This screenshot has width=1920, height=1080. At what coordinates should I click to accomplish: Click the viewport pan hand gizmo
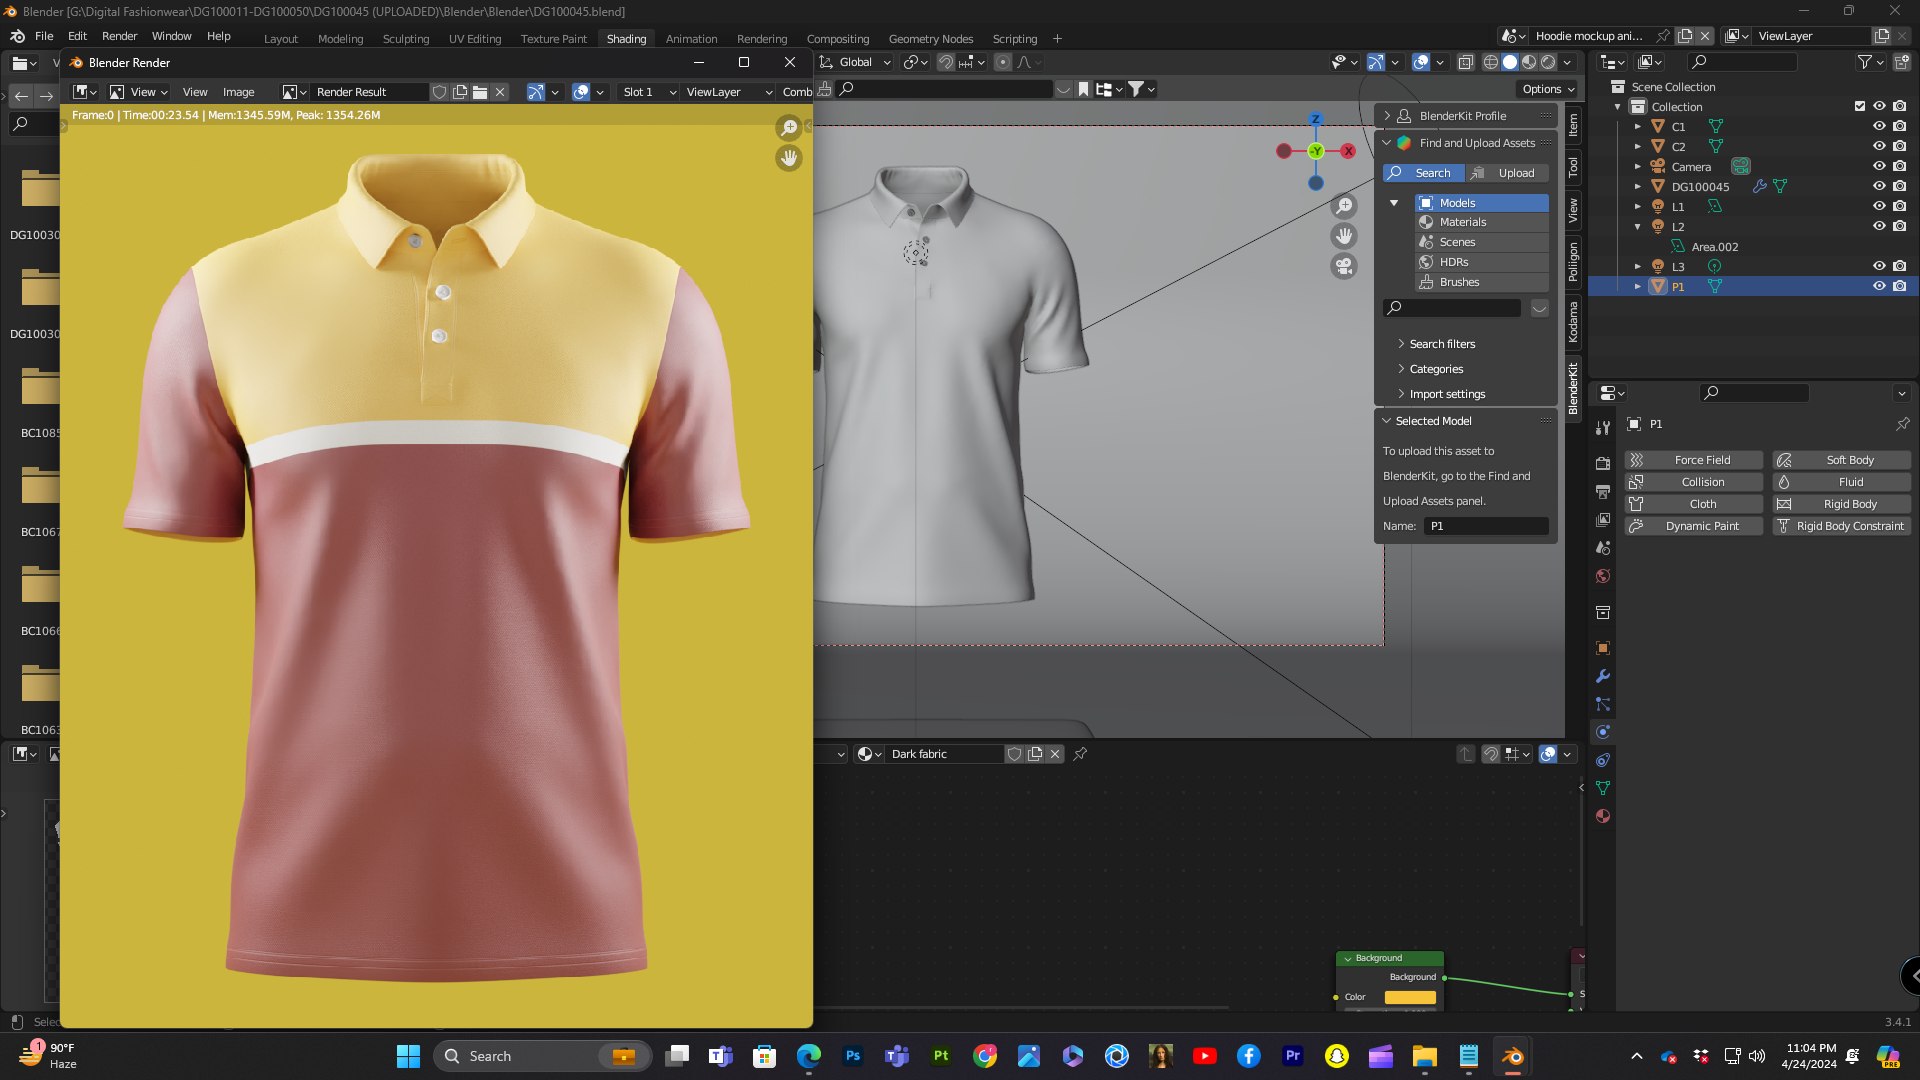[1344, 236]
